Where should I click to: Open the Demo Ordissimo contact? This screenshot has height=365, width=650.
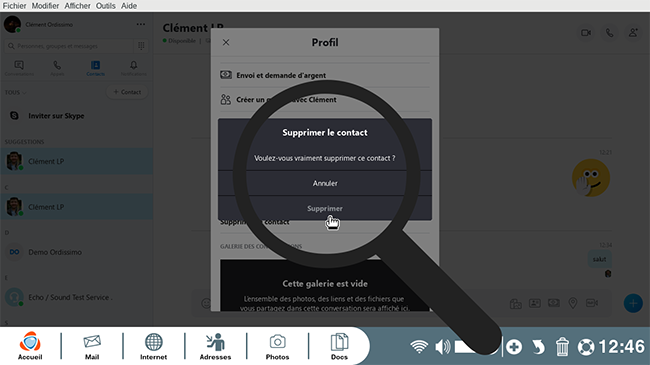77,252
